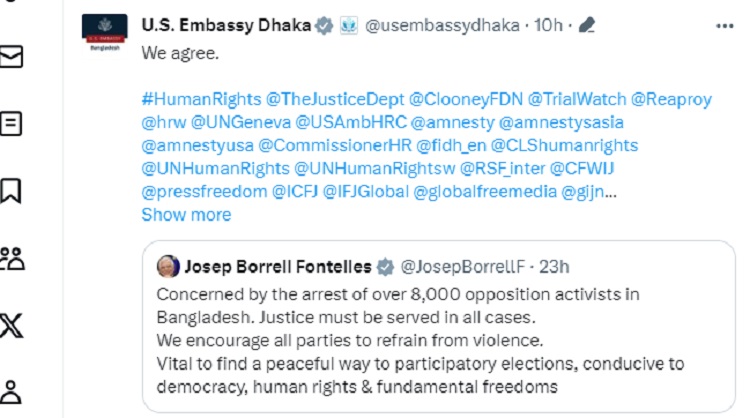The image size is (750, 418).
Task: Open the #HumanRights hashtag
Action: point(200,99)
